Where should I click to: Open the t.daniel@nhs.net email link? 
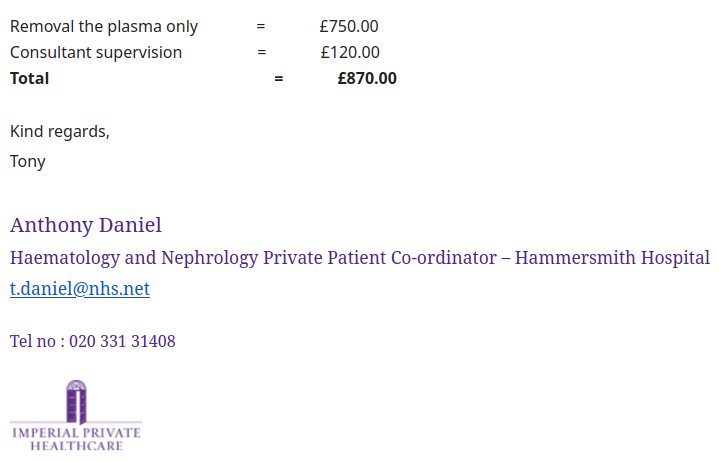(x=80, y=289)
